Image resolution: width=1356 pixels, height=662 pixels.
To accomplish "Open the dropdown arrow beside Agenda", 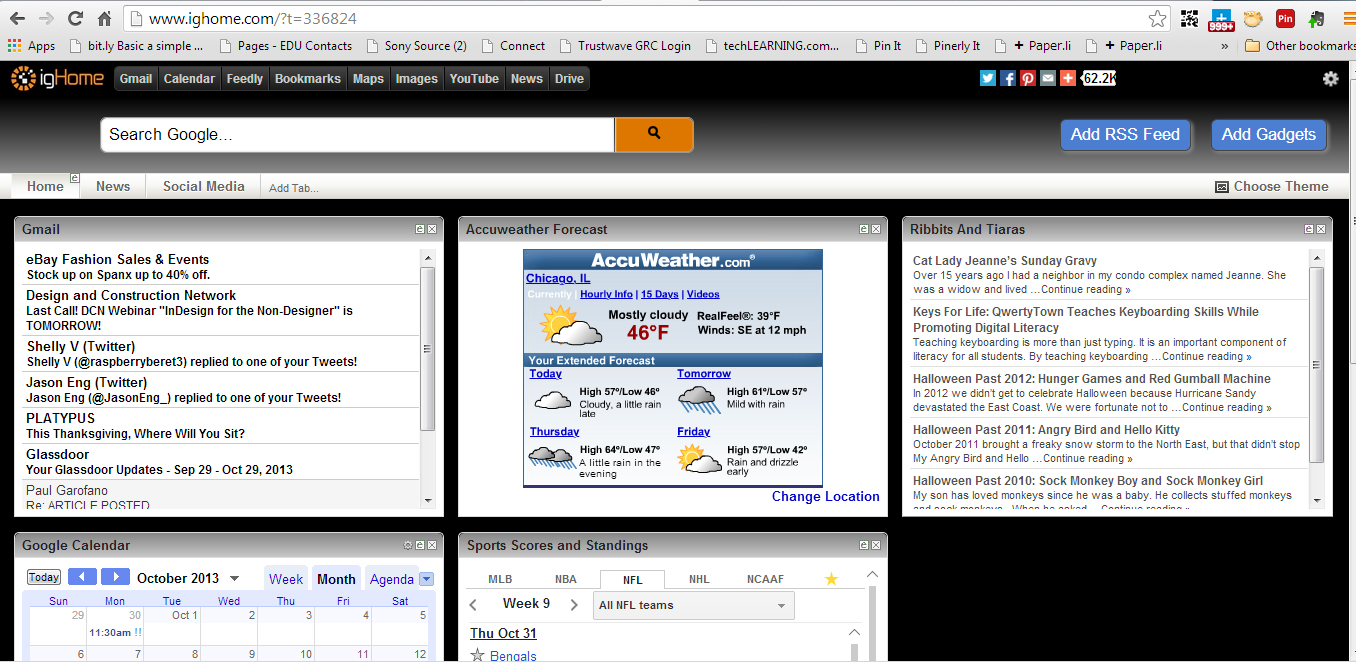I will pos(426,579).
